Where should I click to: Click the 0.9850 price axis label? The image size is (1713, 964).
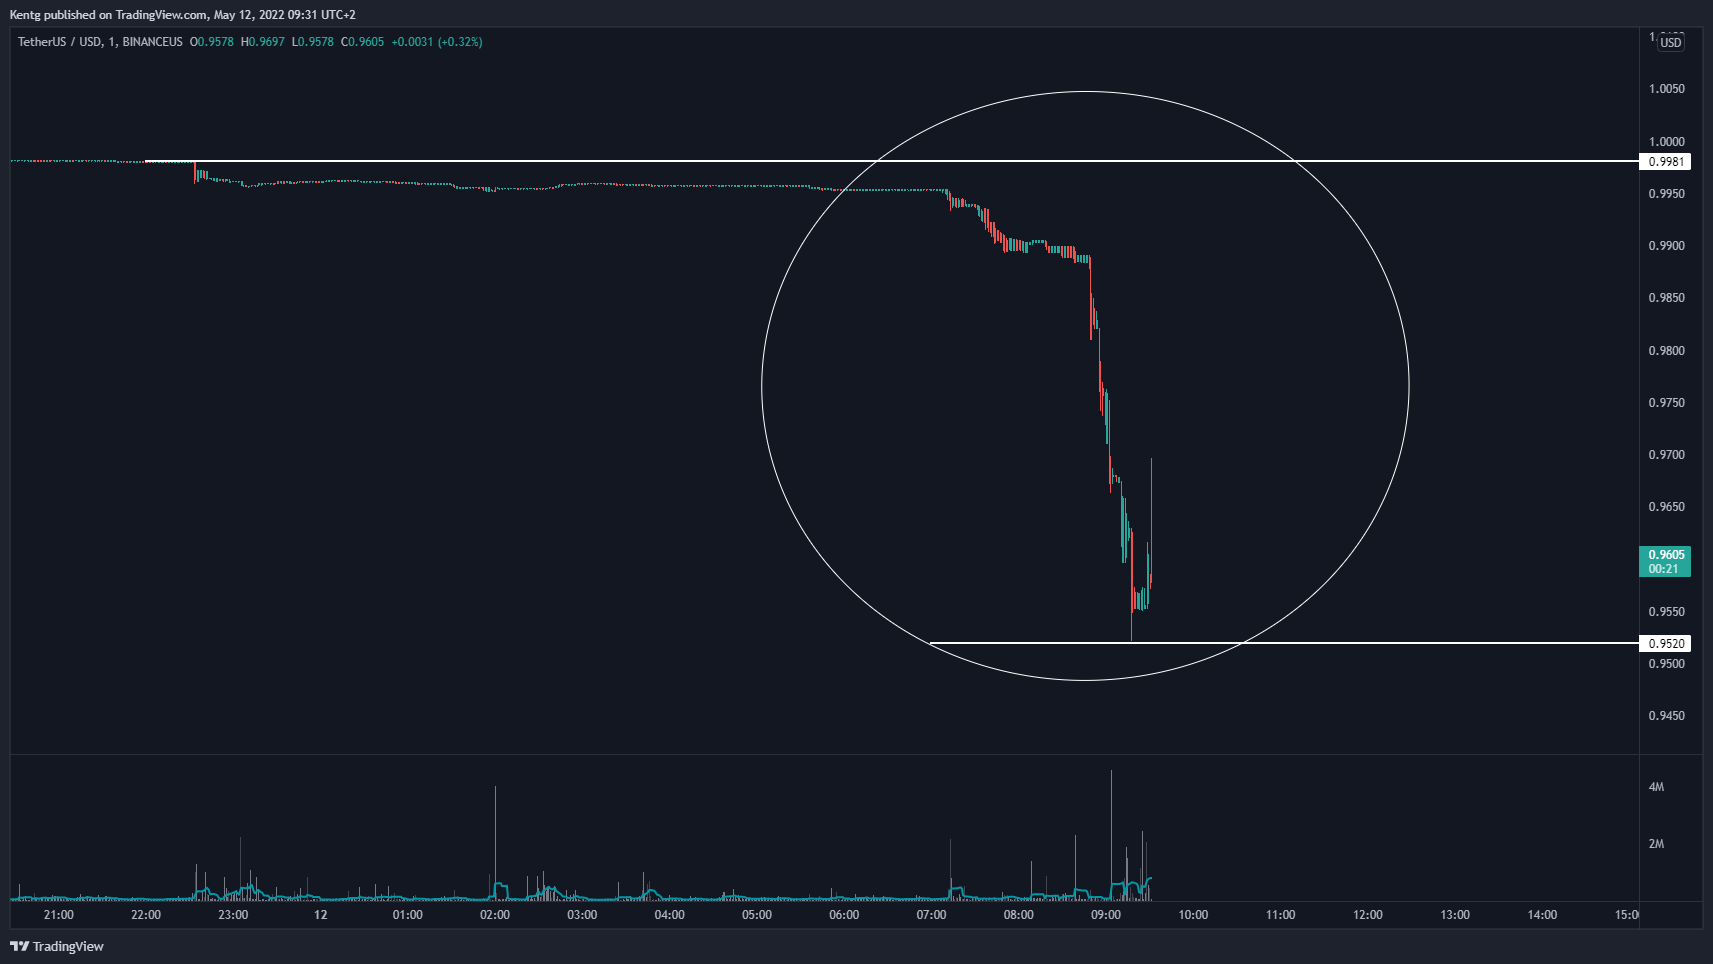(x=1667, y=298)
